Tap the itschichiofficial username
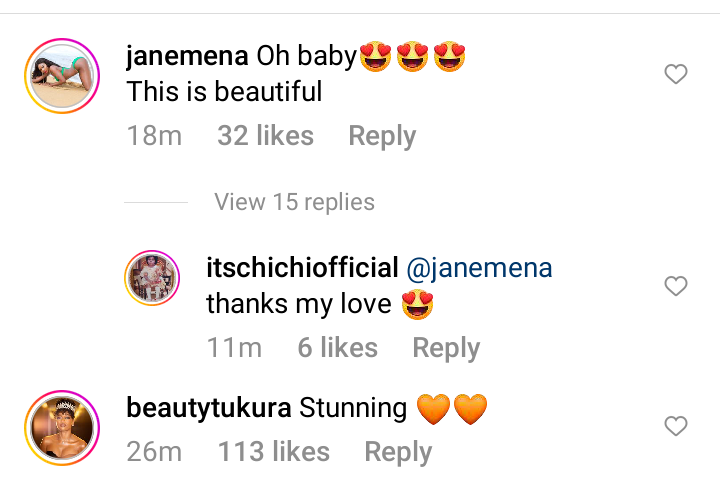Viewport: 720px width, 490px height. pos(302,269)
